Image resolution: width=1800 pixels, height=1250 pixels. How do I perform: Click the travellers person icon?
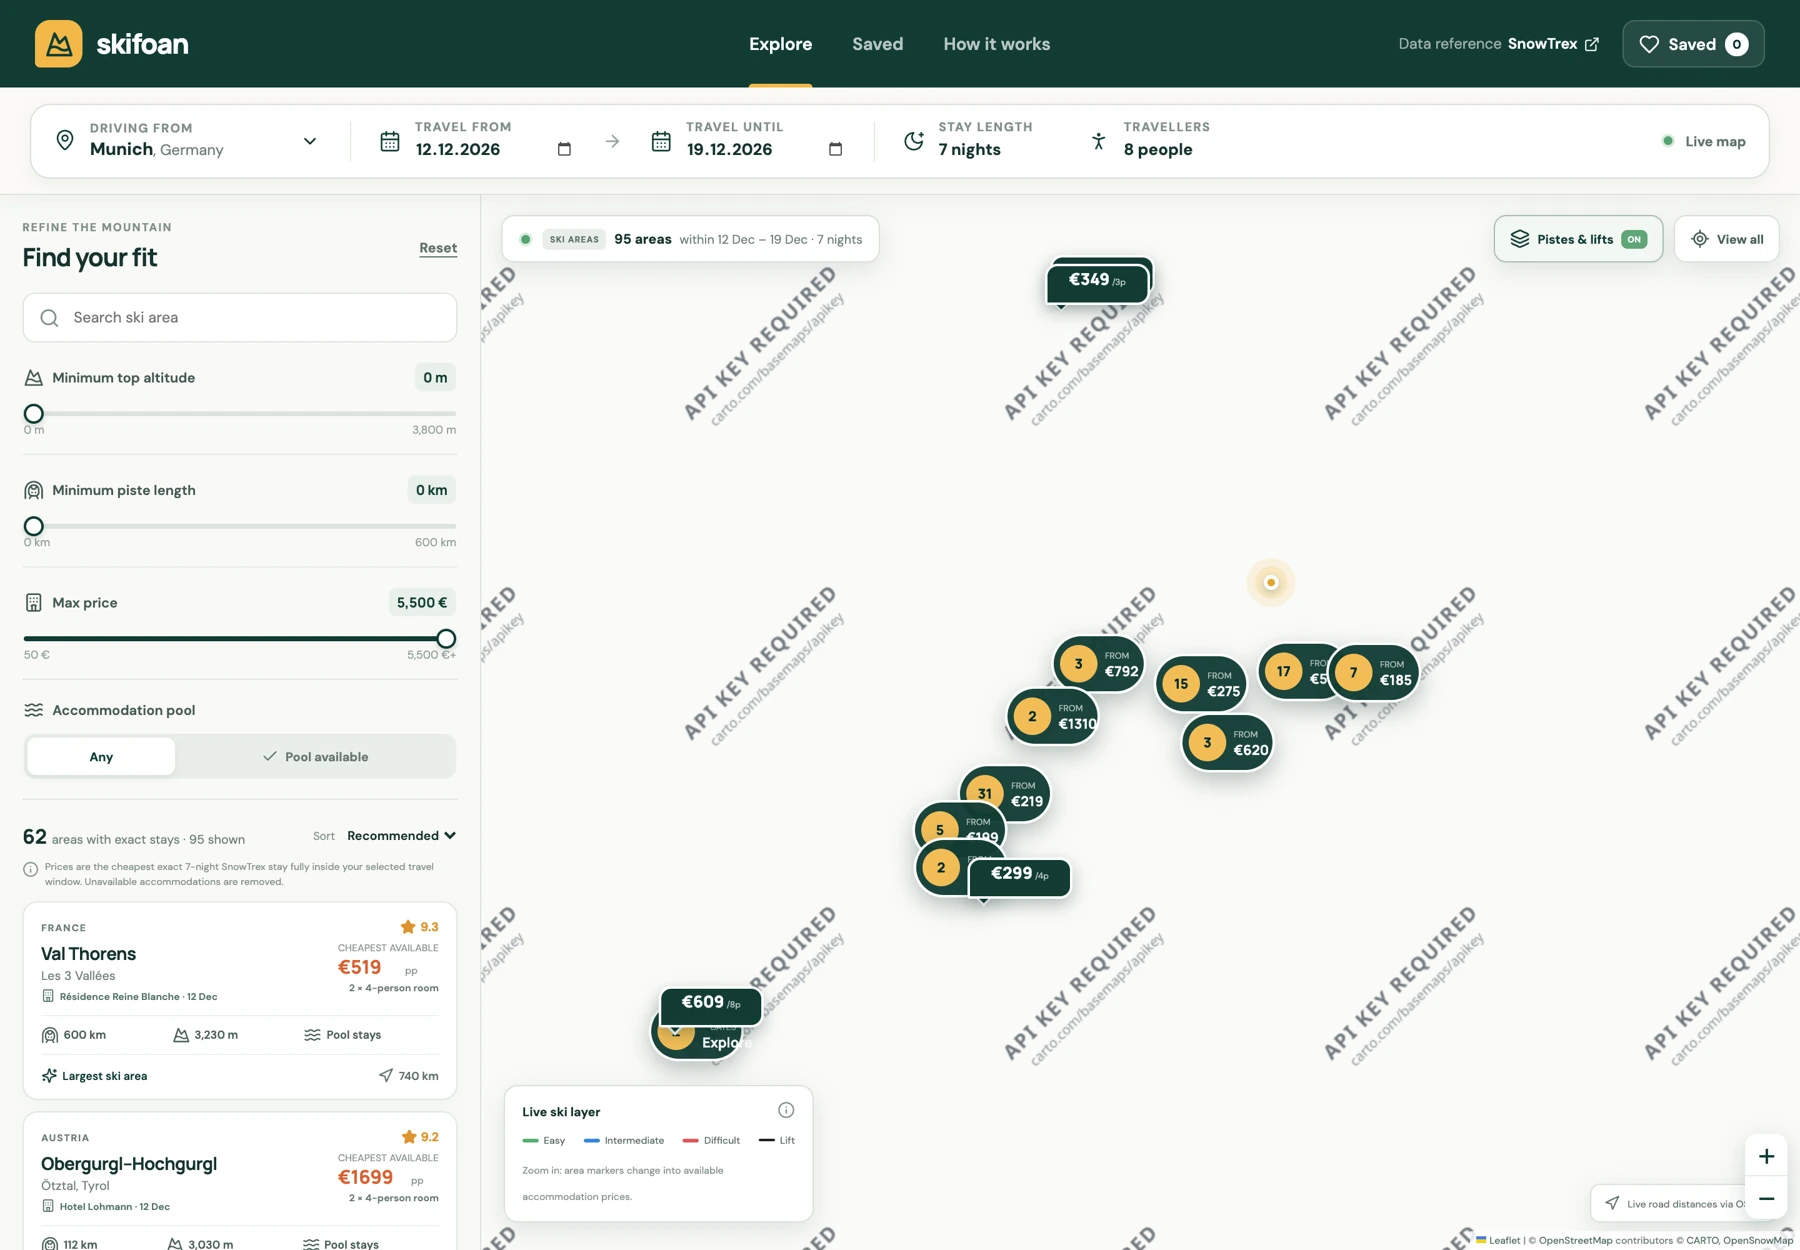(1098, 141)
